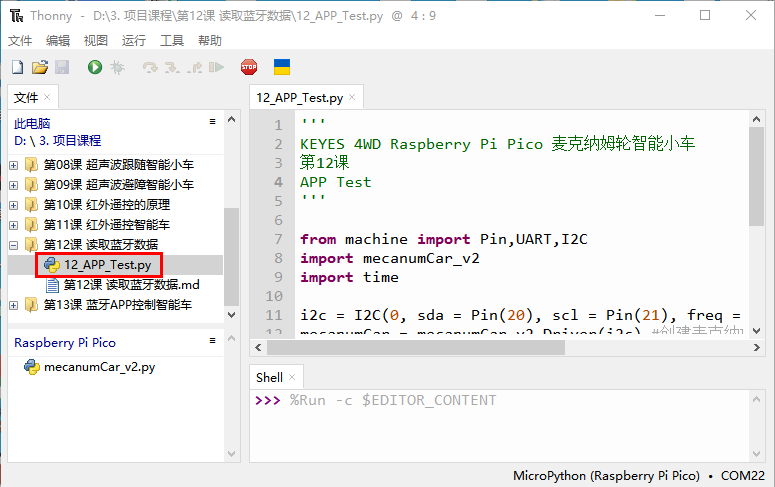Click editor scroll right arrow
Screen dimensions: 775x487
[757, 348]
